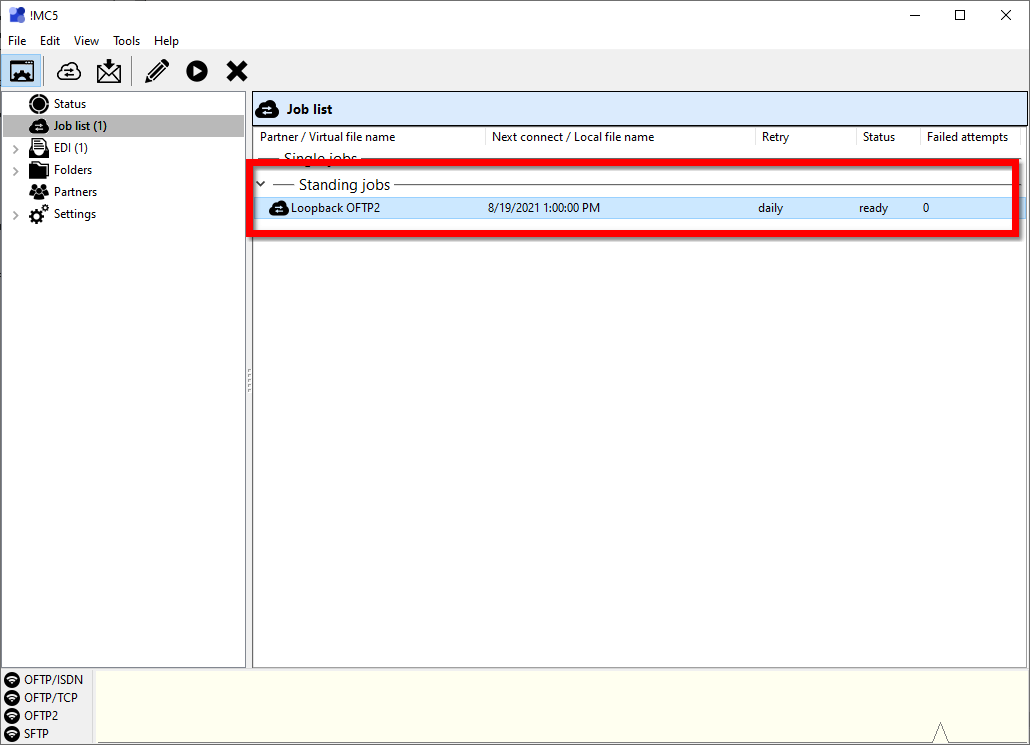1030x745 pixels.
Task: Click the activity graph spike at bottom
Action: (940, 732)
